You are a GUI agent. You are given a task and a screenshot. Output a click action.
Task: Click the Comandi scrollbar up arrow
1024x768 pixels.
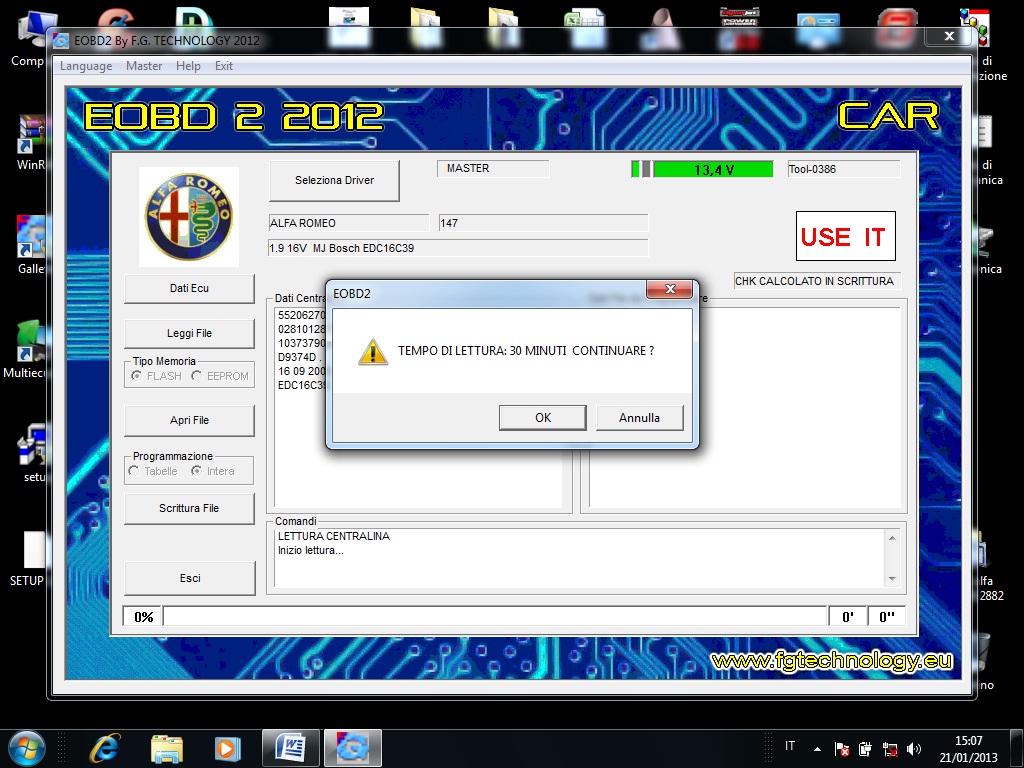tap(892, 537)
